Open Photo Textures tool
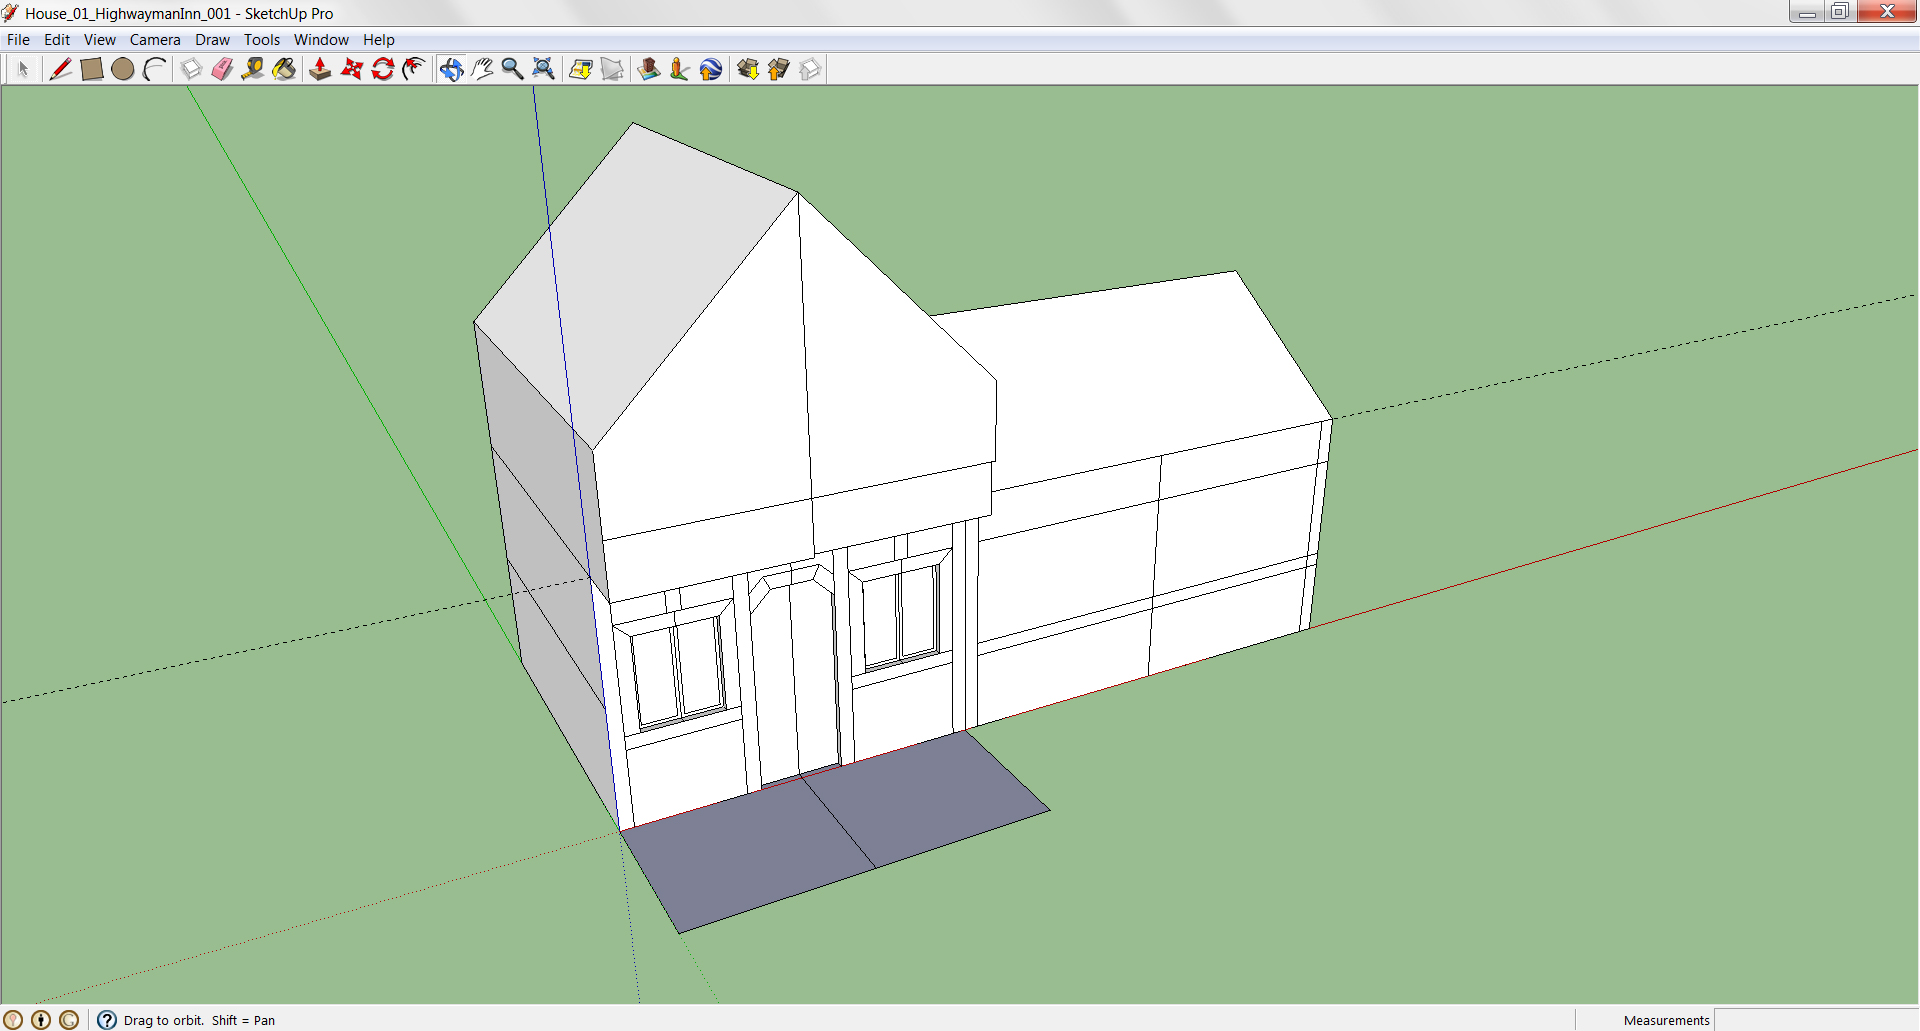Image resolution: width=1920 pixels, height=1031 pixels. click(680, 69)
